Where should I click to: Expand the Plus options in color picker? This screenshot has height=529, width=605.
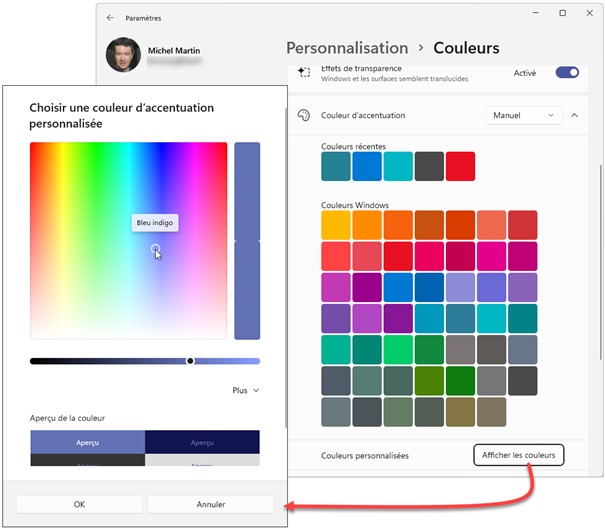(x=245, y=391)
